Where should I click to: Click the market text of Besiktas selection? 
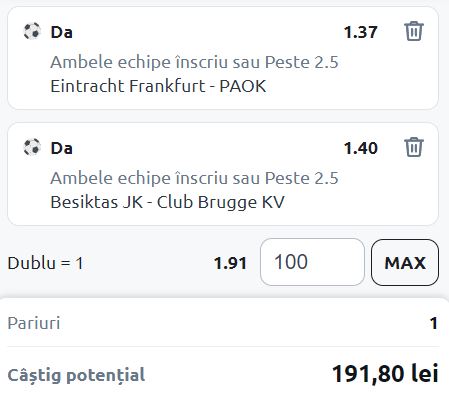194,178
